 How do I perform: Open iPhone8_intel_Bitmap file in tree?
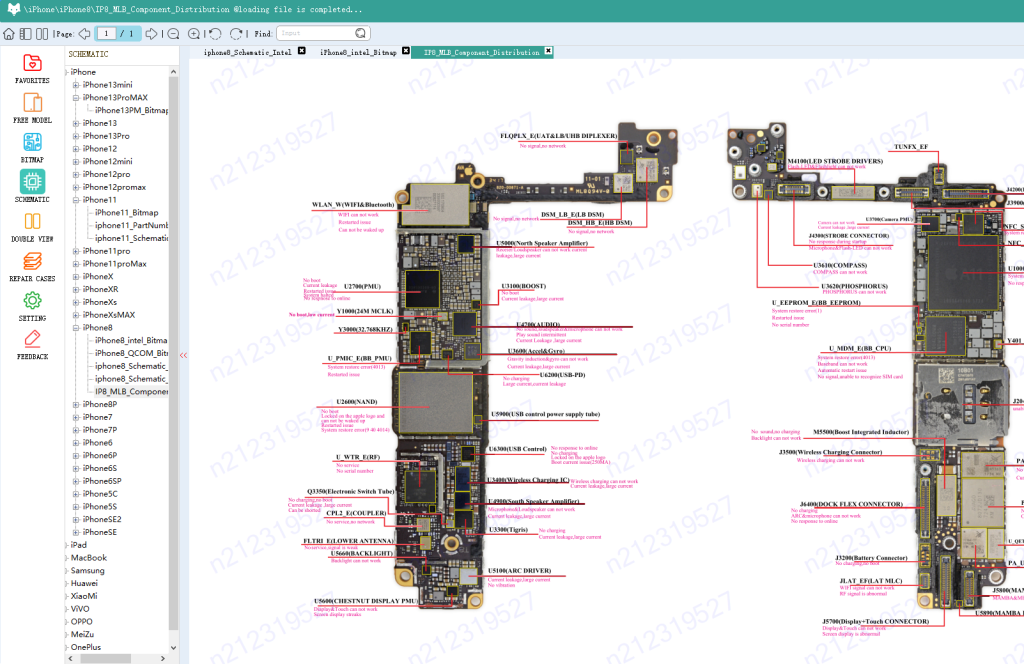[131, 340]
